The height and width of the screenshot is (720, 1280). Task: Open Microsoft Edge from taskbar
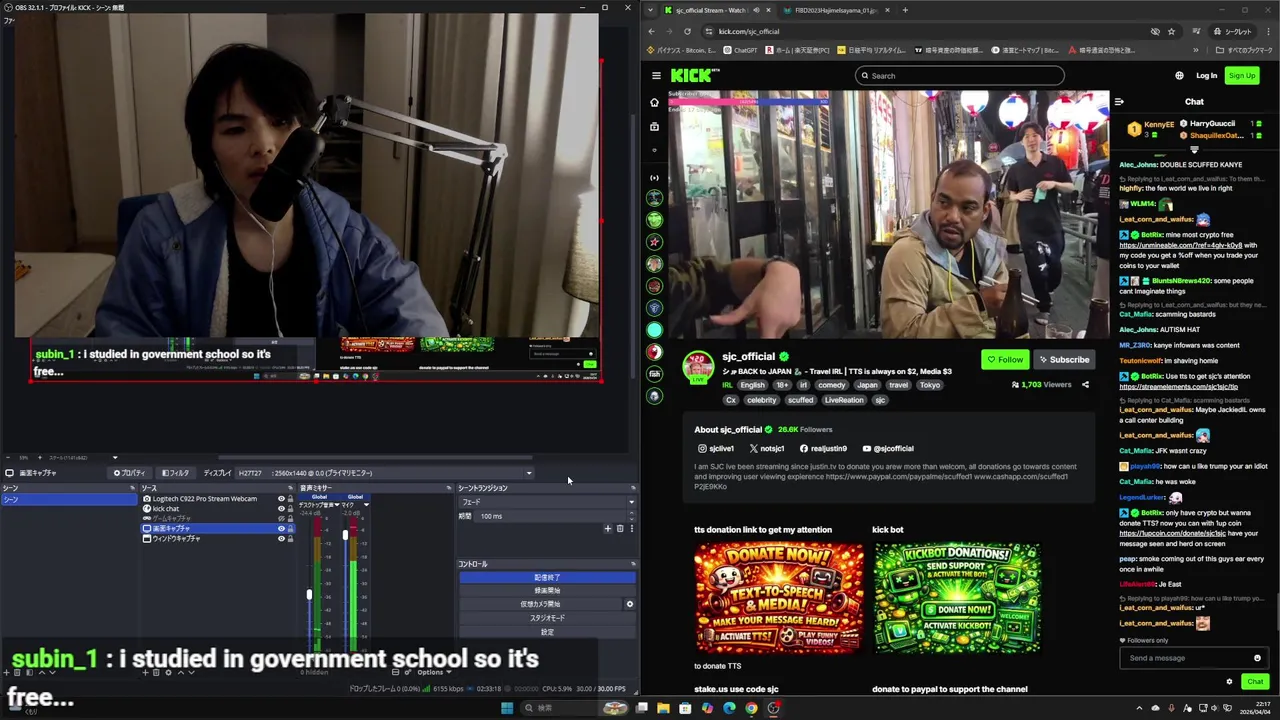729,708
